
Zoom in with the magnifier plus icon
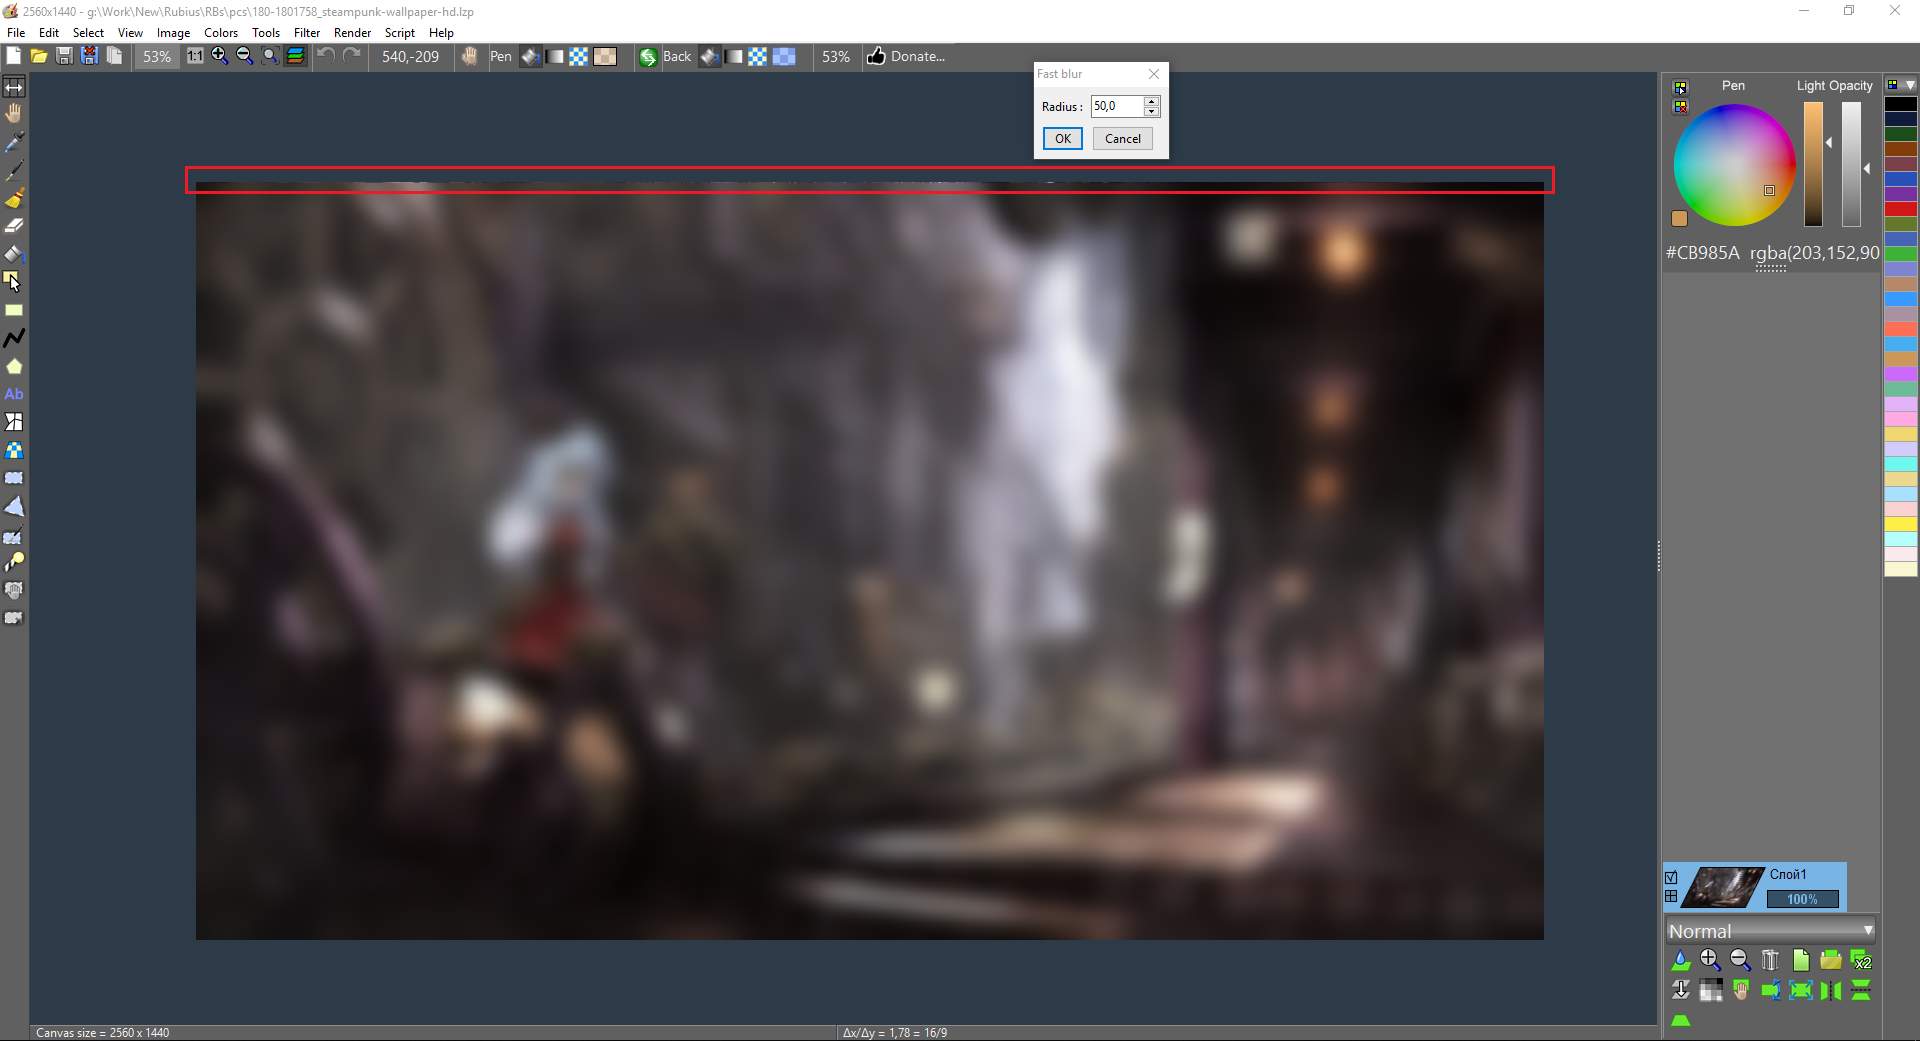click(x=1710, y=960)
